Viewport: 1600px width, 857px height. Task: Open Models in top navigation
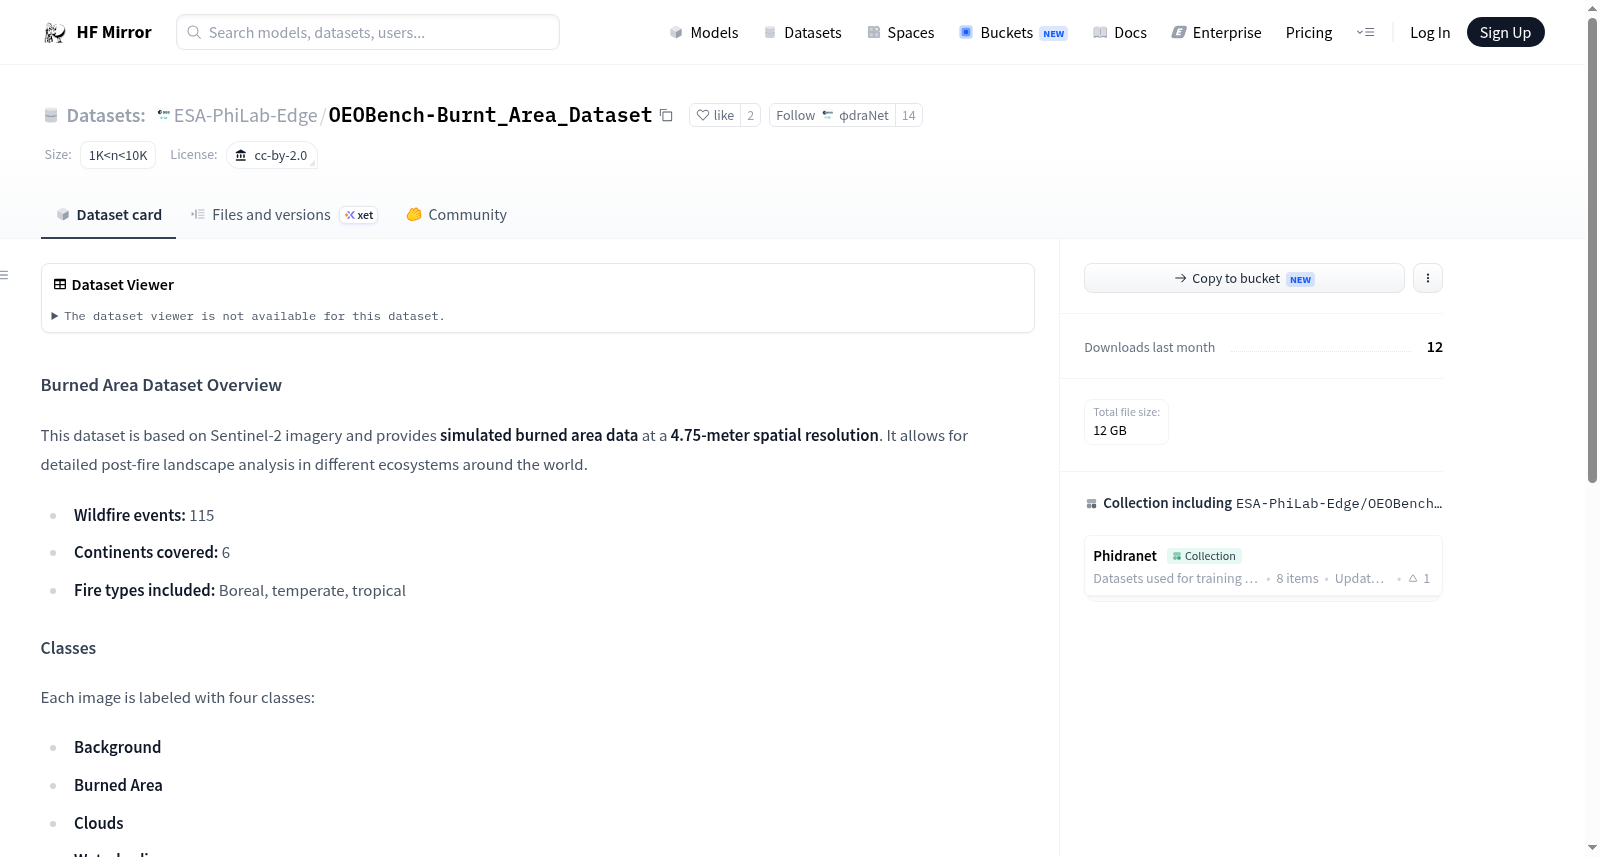[704, 33]
